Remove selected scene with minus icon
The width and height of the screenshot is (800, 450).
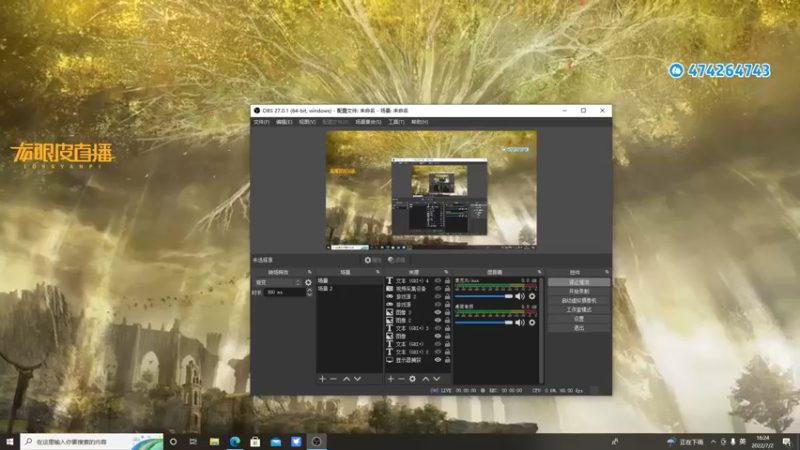333,379
